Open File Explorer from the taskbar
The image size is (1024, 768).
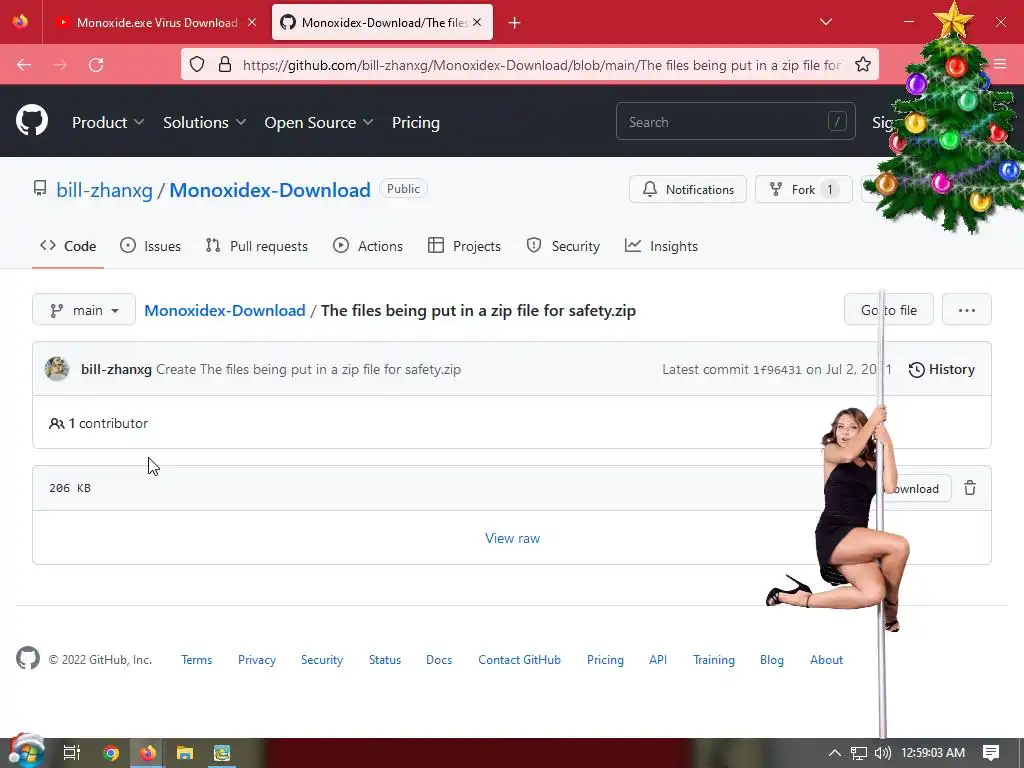pos(185,753)
